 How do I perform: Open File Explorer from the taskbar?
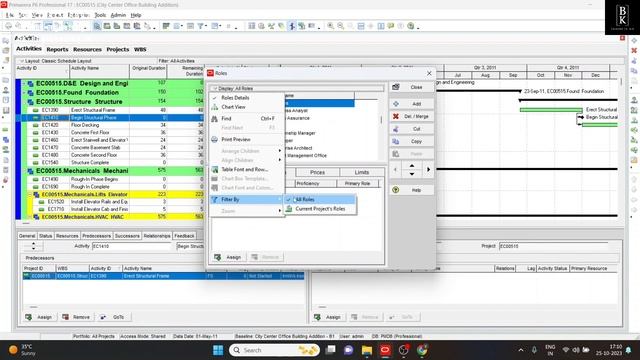pos(367,350)
